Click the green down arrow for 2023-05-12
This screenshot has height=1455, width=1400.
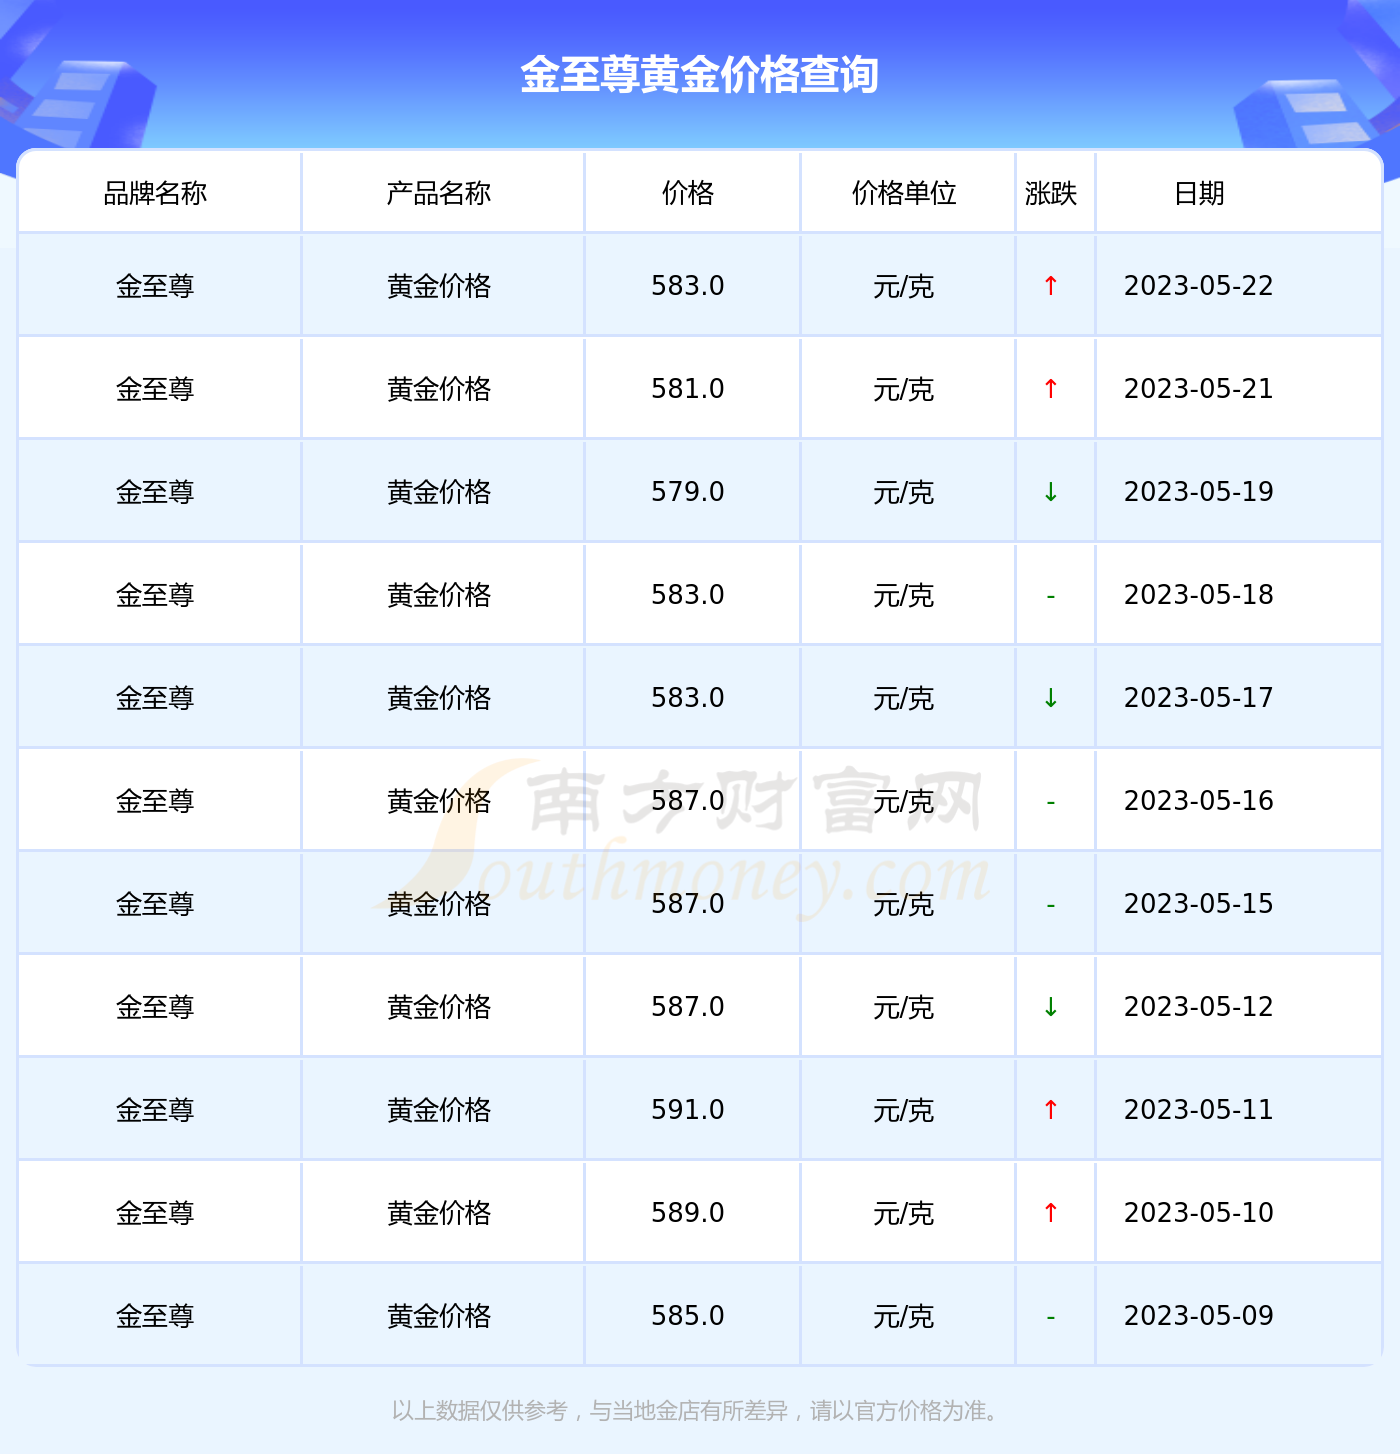coord(1051,1007)
